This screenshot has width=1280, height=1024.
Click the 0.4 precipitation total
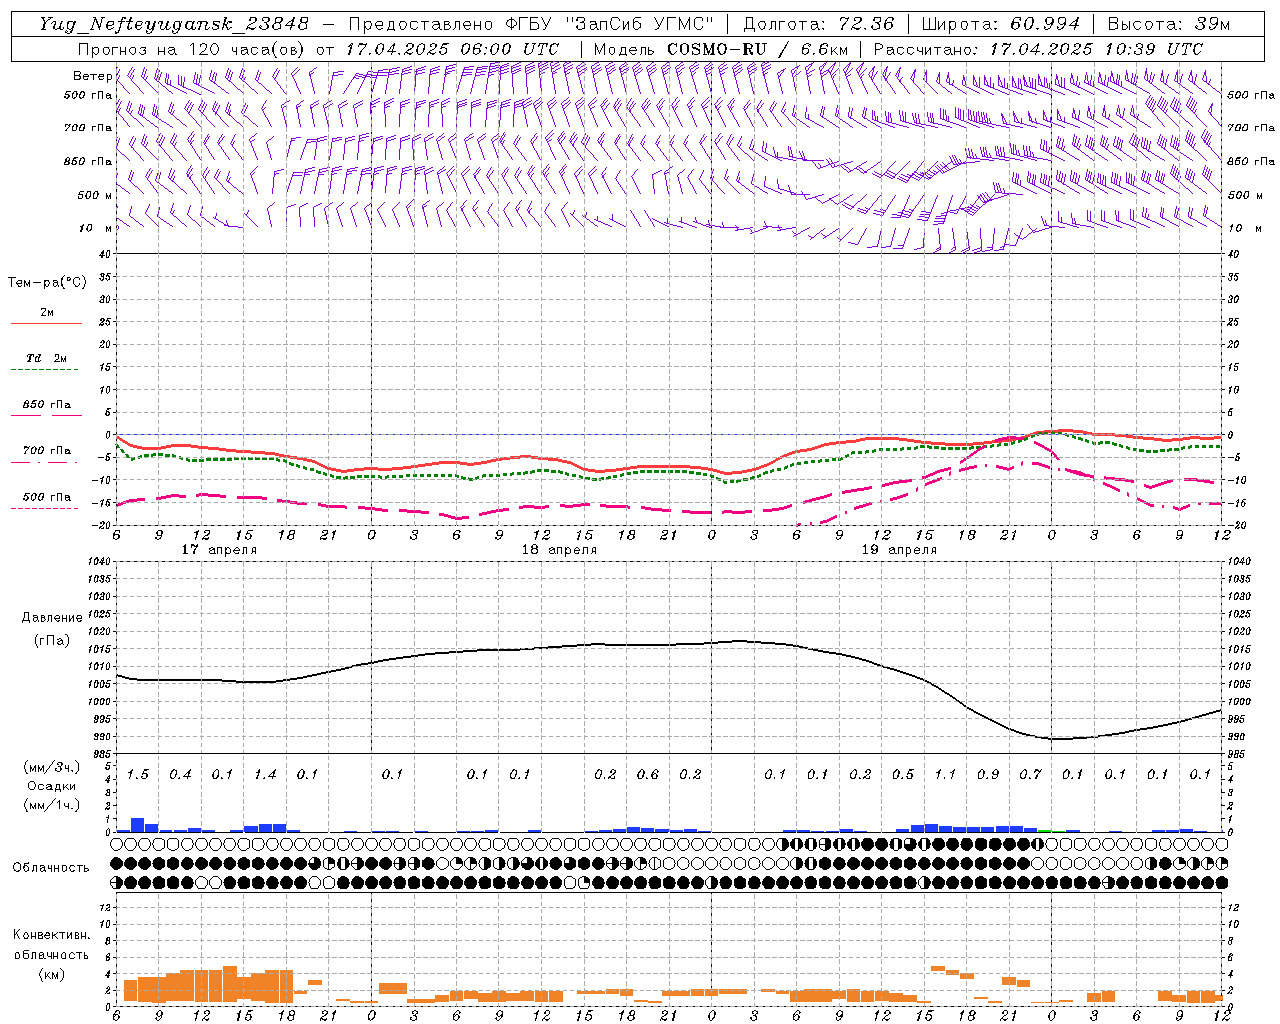180,774
